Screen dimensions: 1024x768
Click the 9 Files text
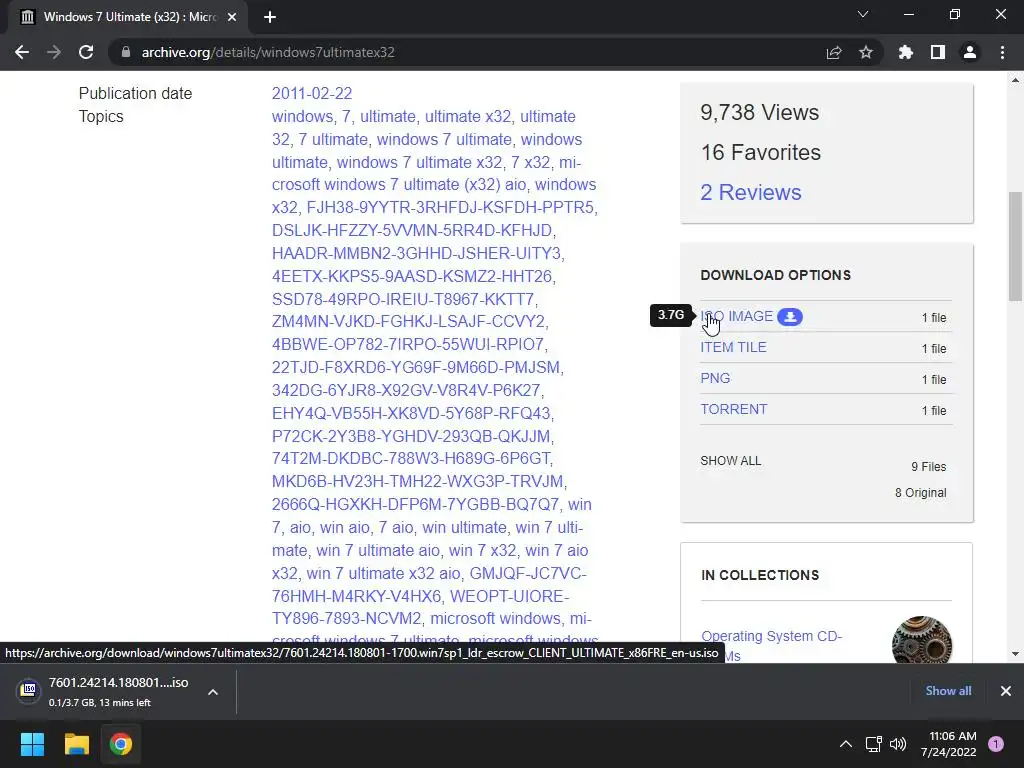[929, 466]
